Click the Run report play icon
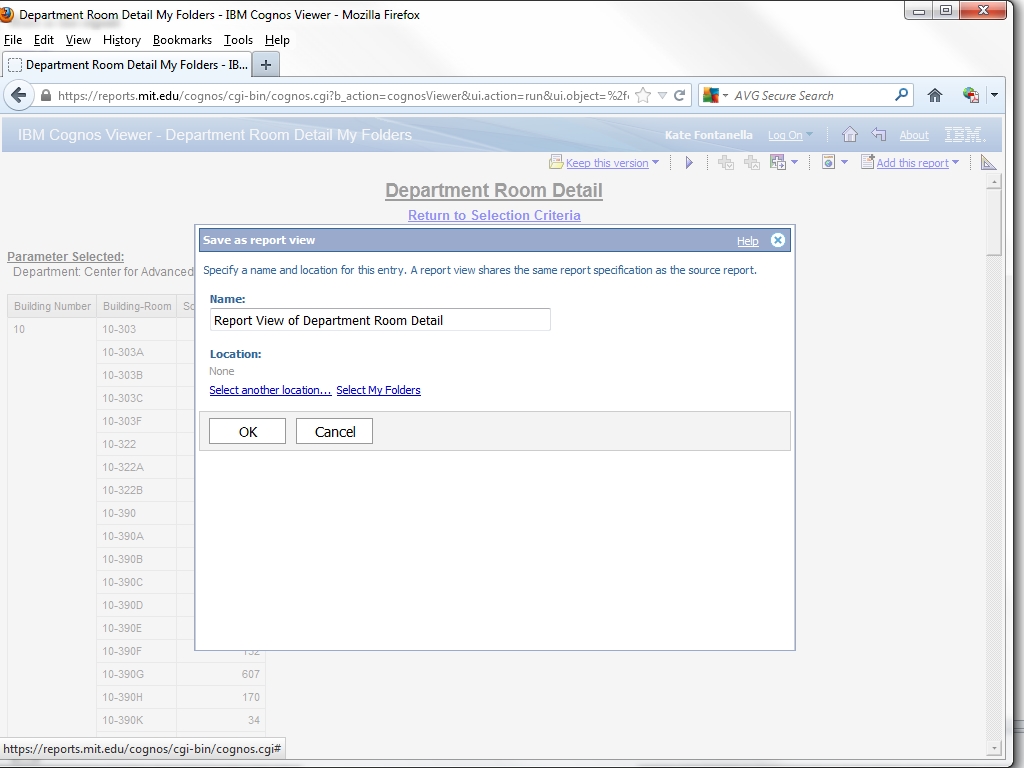Image resolution: width=1024 pixels, height=768 pixels. [689, 163]
